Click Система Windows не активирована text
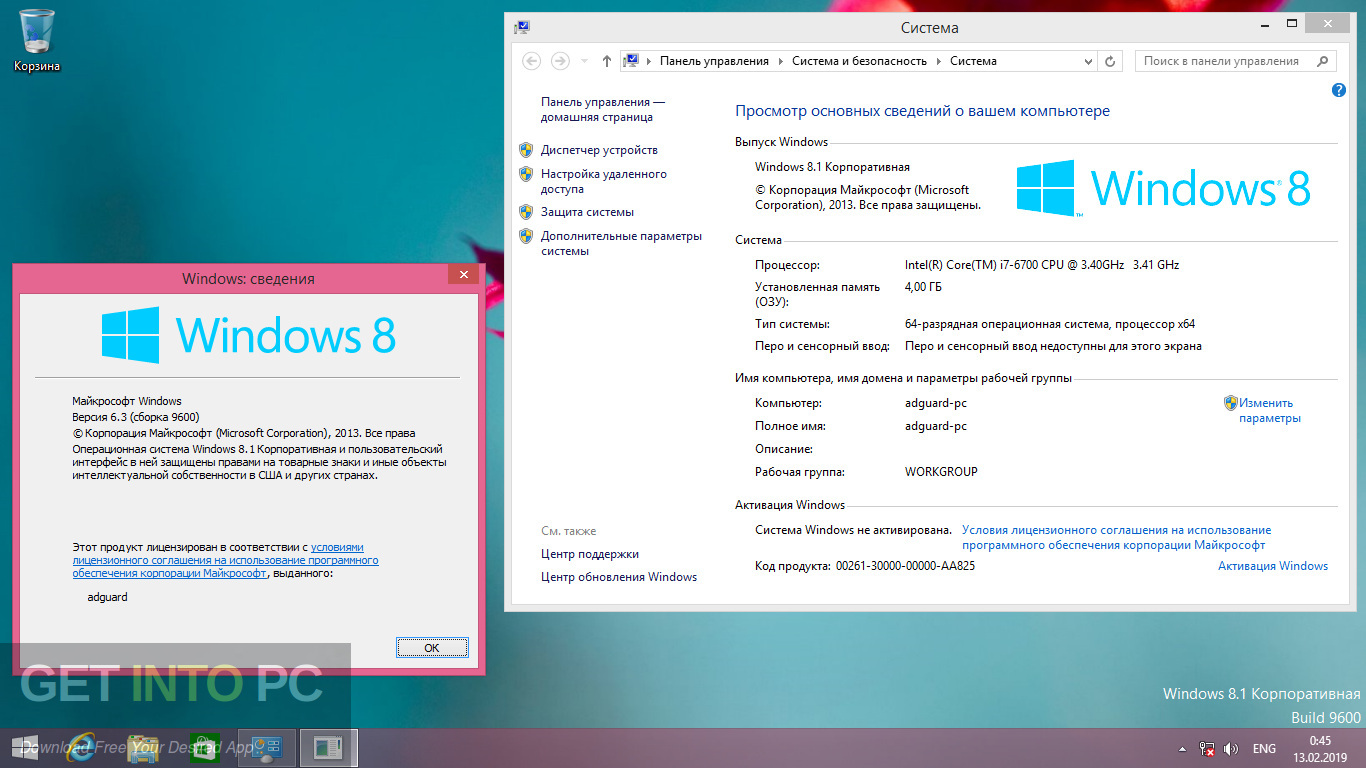This screenshot has width=1366, height=768. click(x=853, y=530)
